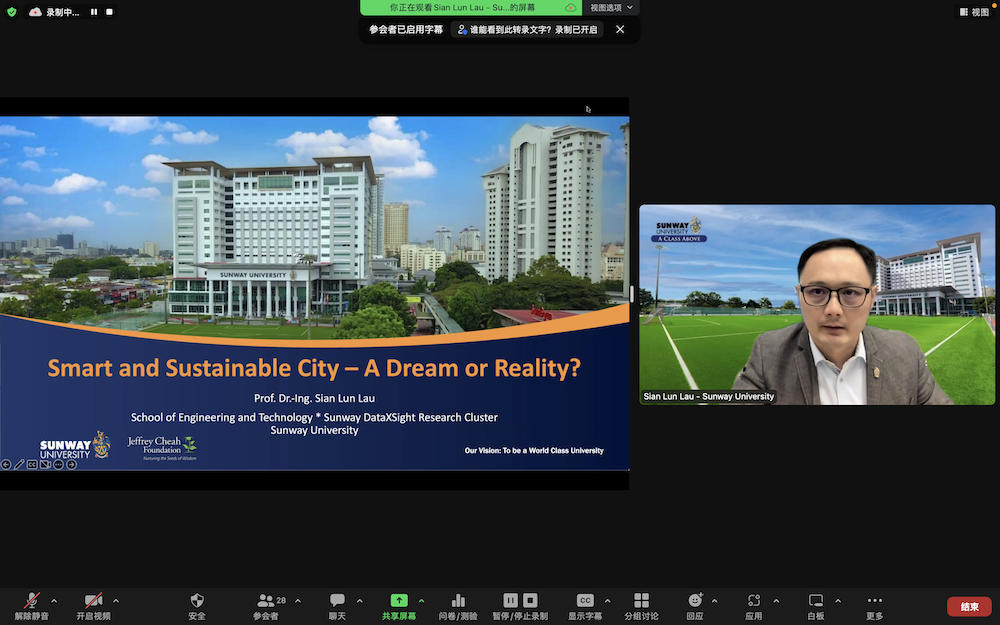Select Sian Lun Lau's video tile
The width and height of the screenshot is (1000, 625).
click(x=817, y=304)
